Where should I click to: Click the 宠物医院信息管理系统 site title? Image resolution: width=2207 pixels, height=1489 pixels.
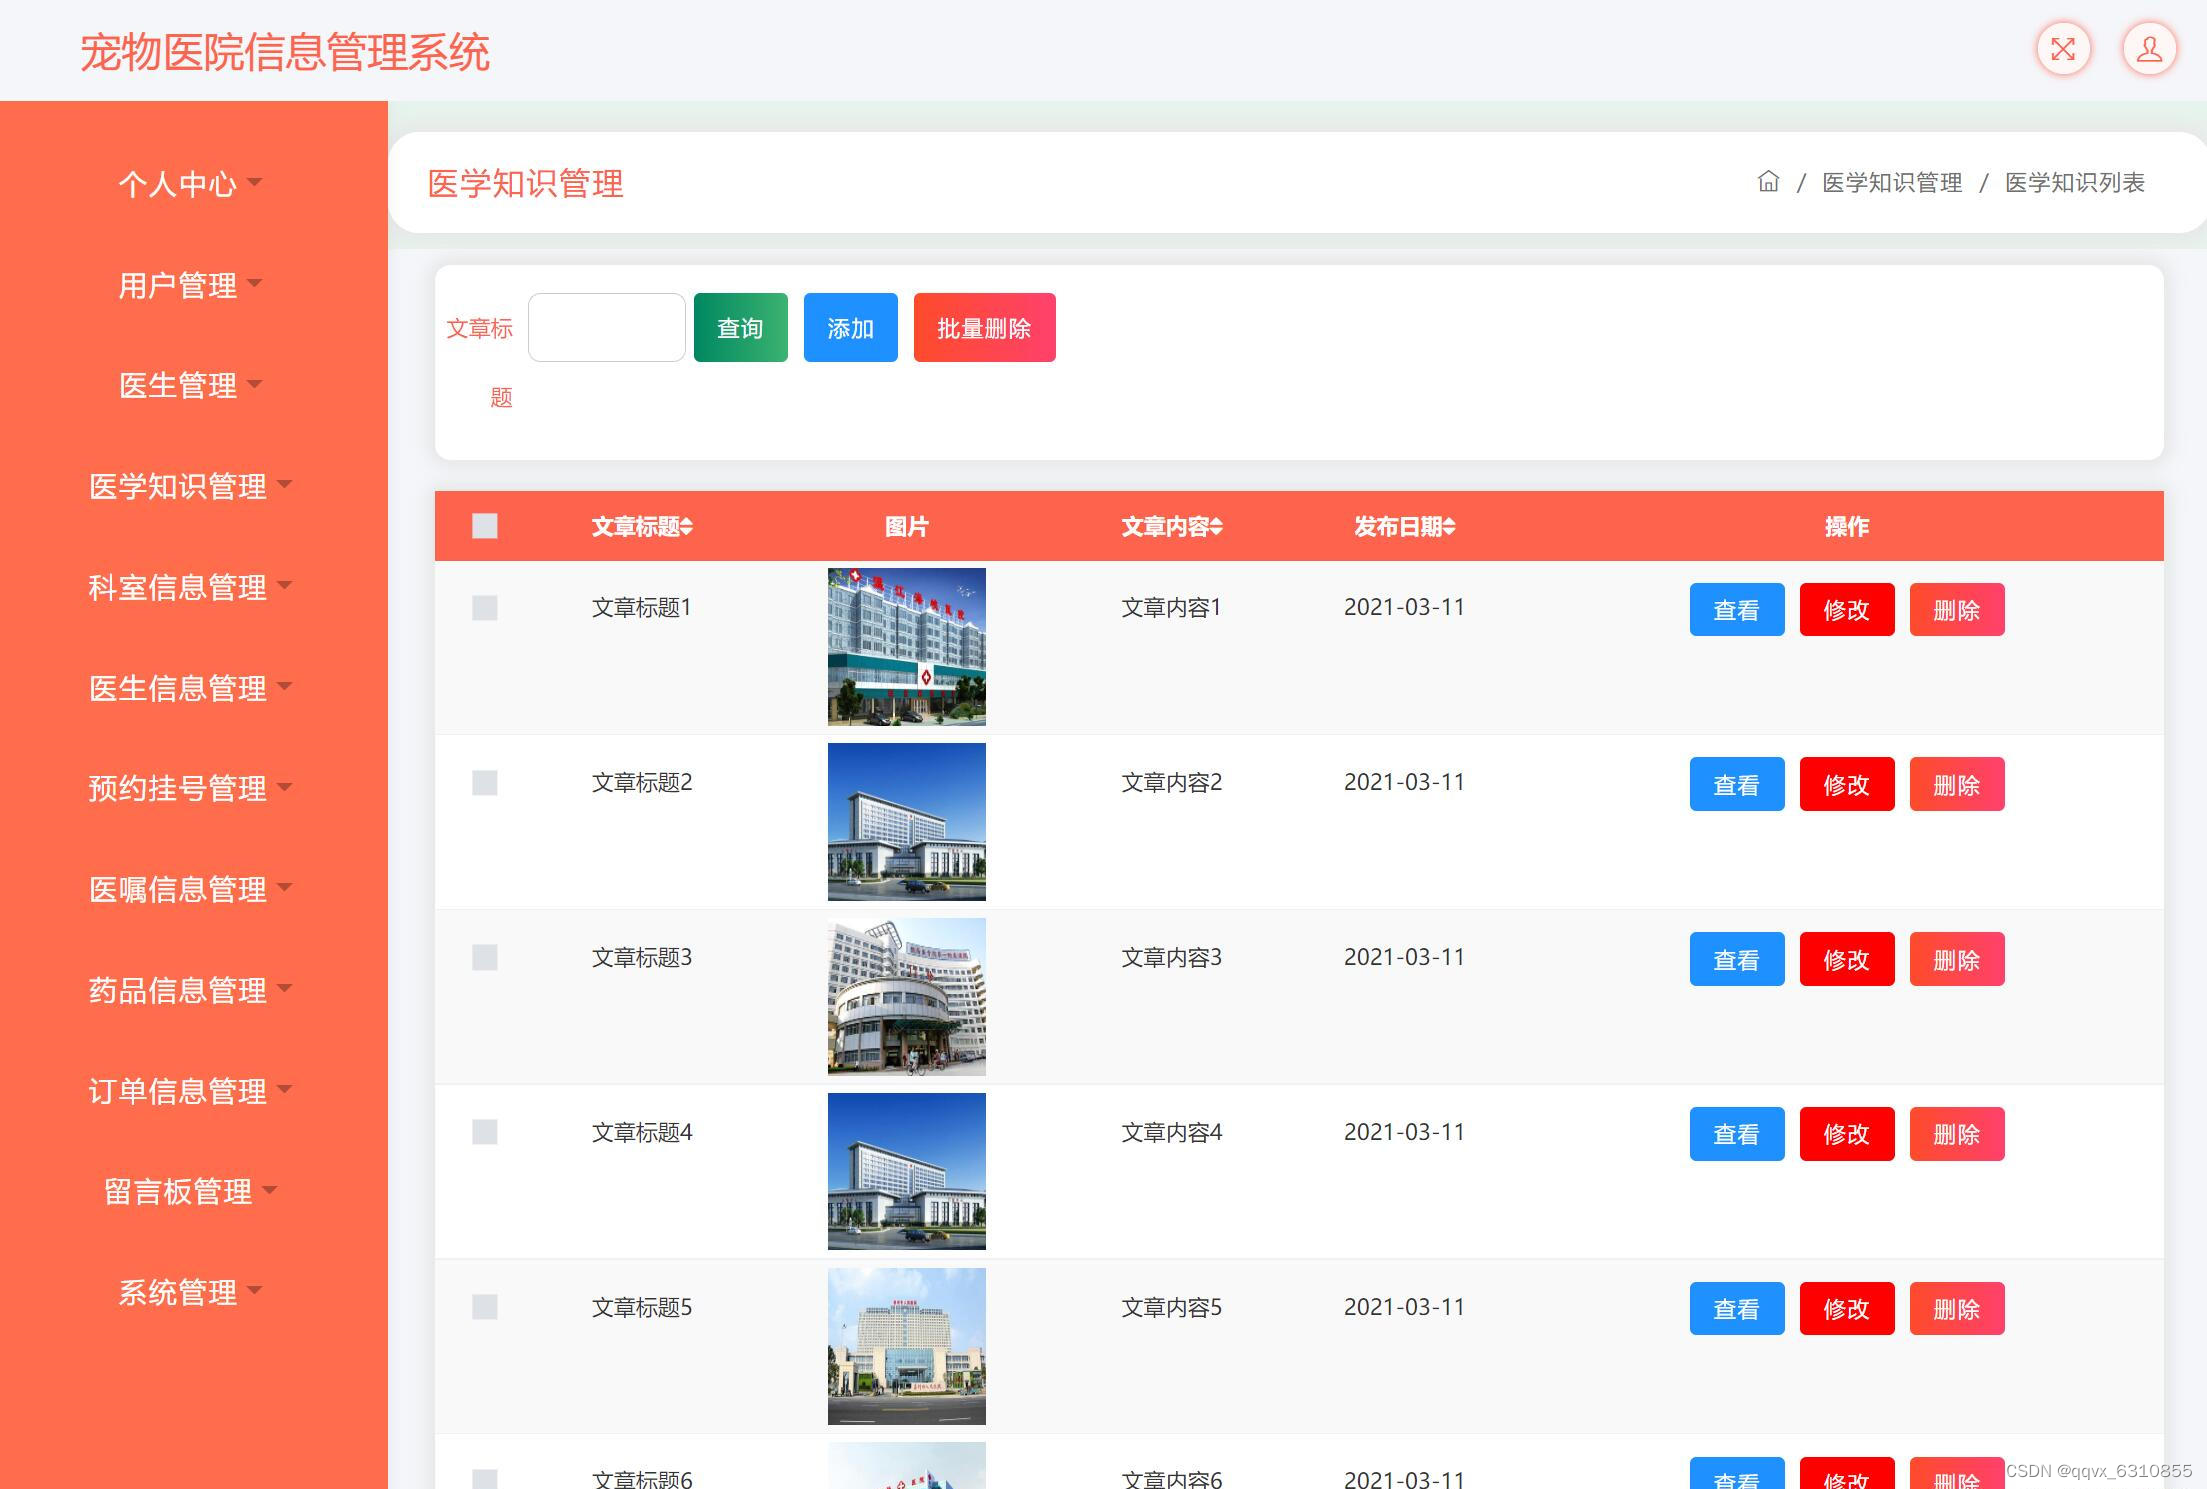tap(285, 52)
